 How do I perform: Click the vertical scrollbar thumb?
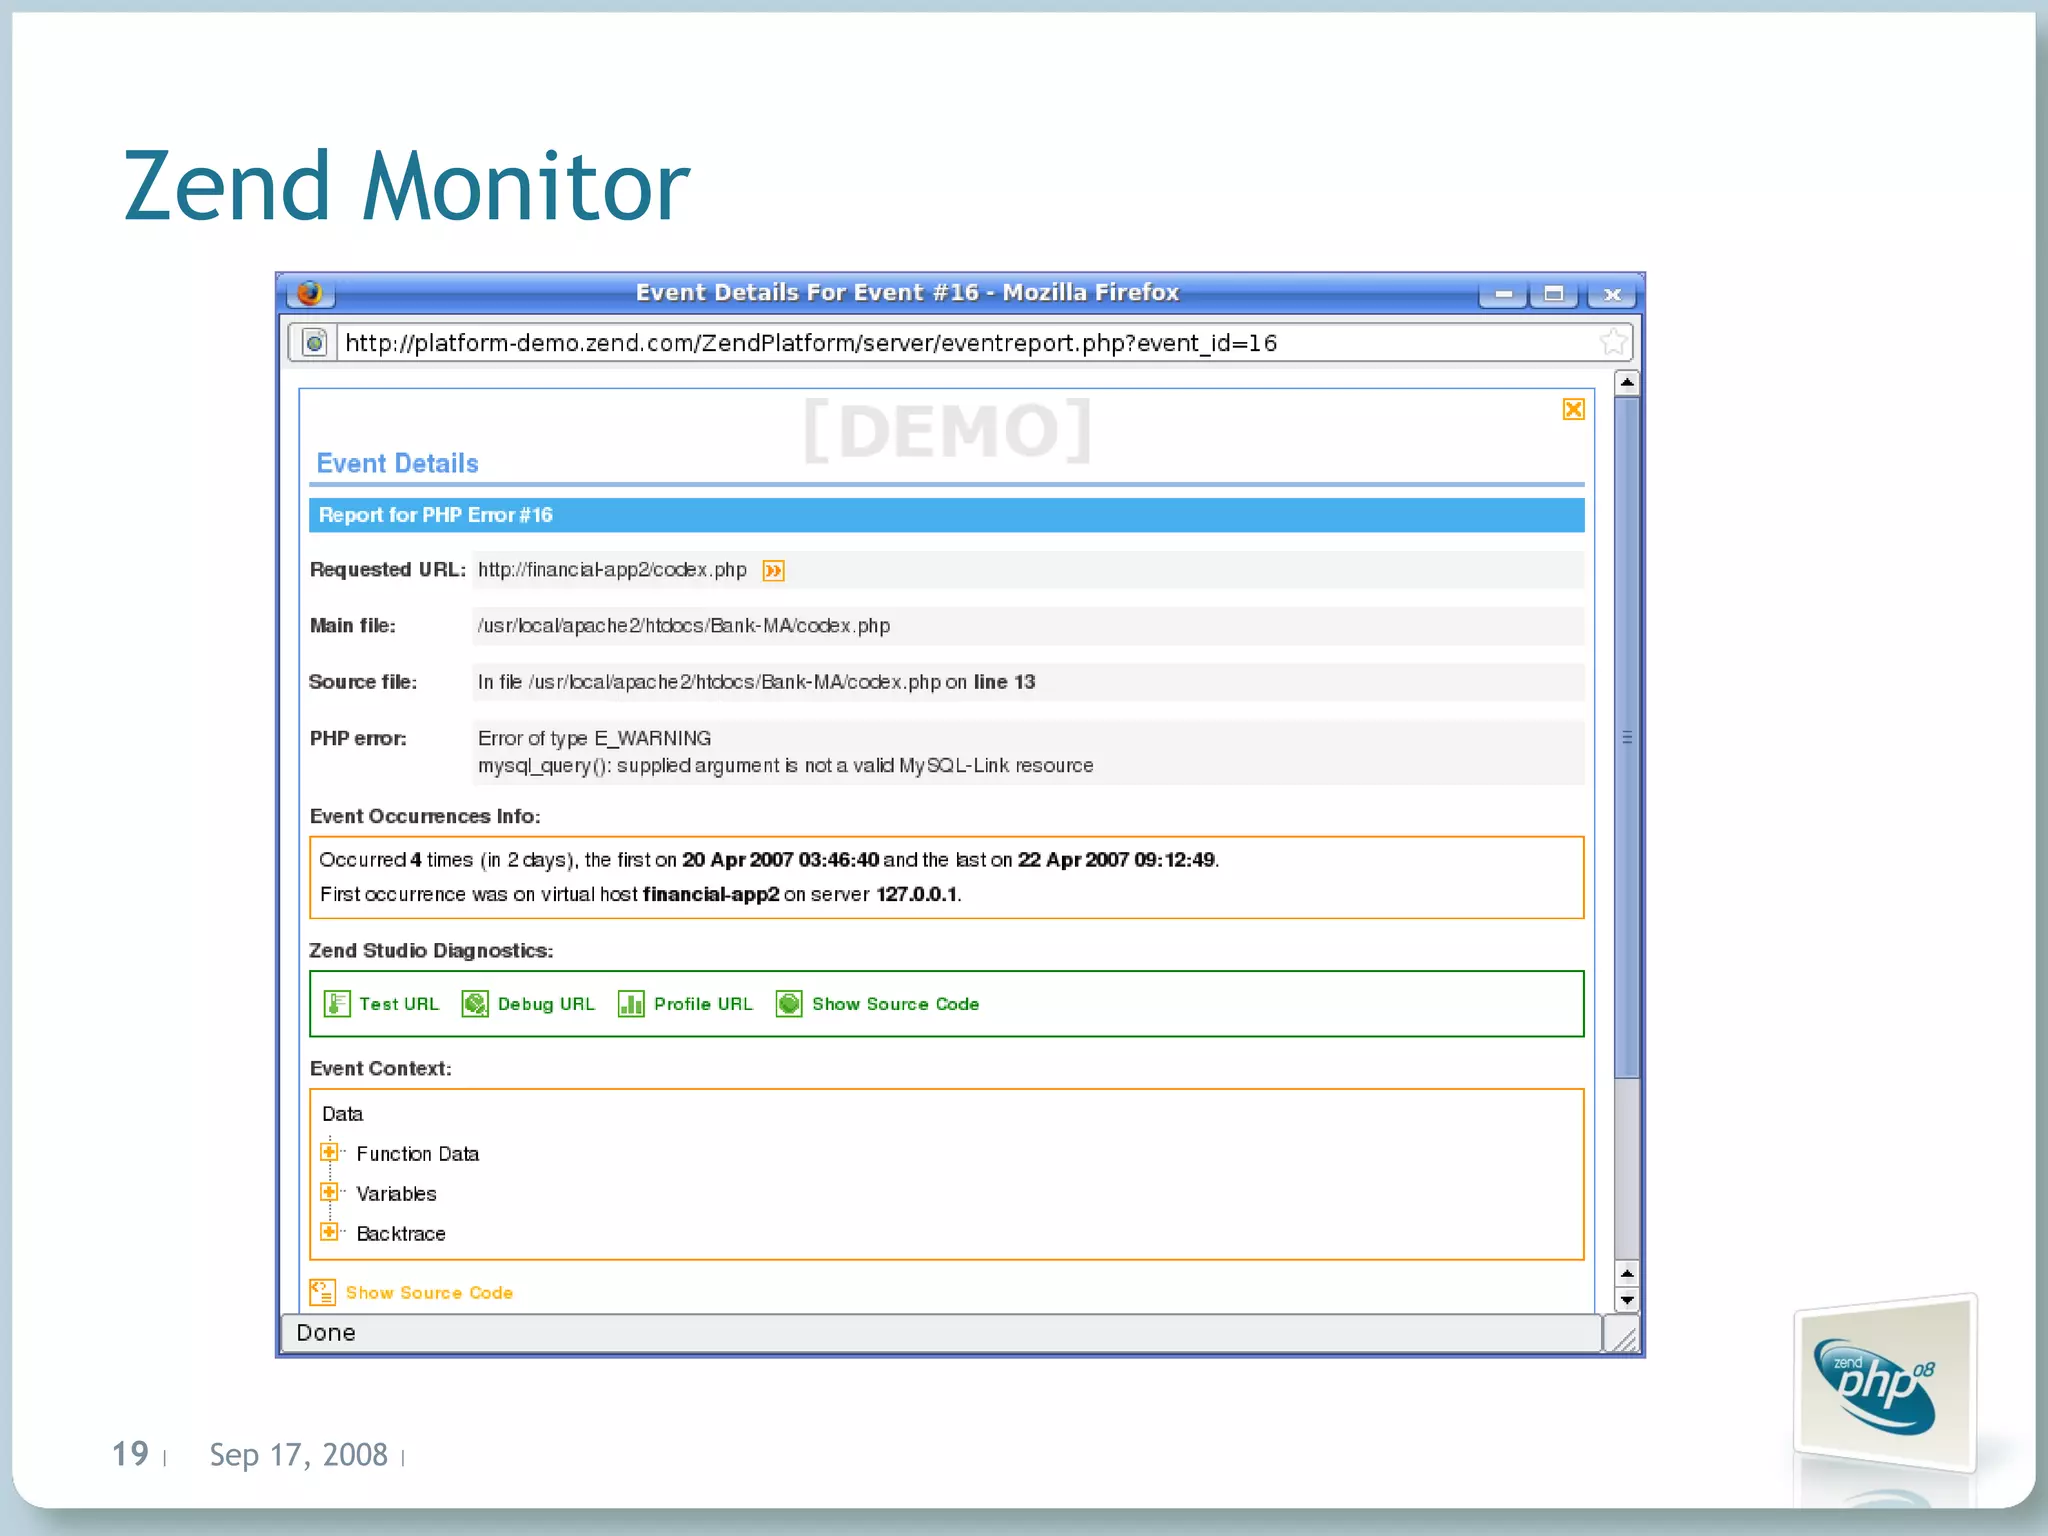[x=1627, y=737]
